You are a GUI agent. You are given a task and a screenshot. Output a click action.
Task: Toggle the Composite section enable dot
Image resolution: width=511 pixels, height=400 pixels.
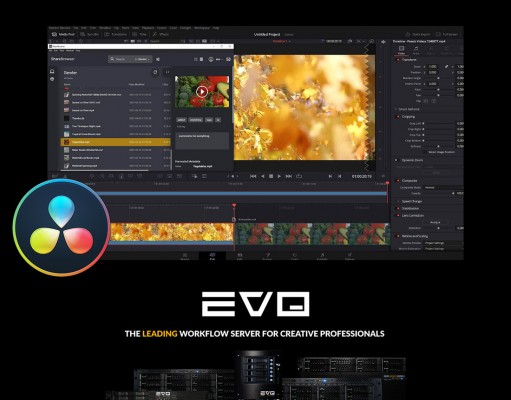point(398,181)
